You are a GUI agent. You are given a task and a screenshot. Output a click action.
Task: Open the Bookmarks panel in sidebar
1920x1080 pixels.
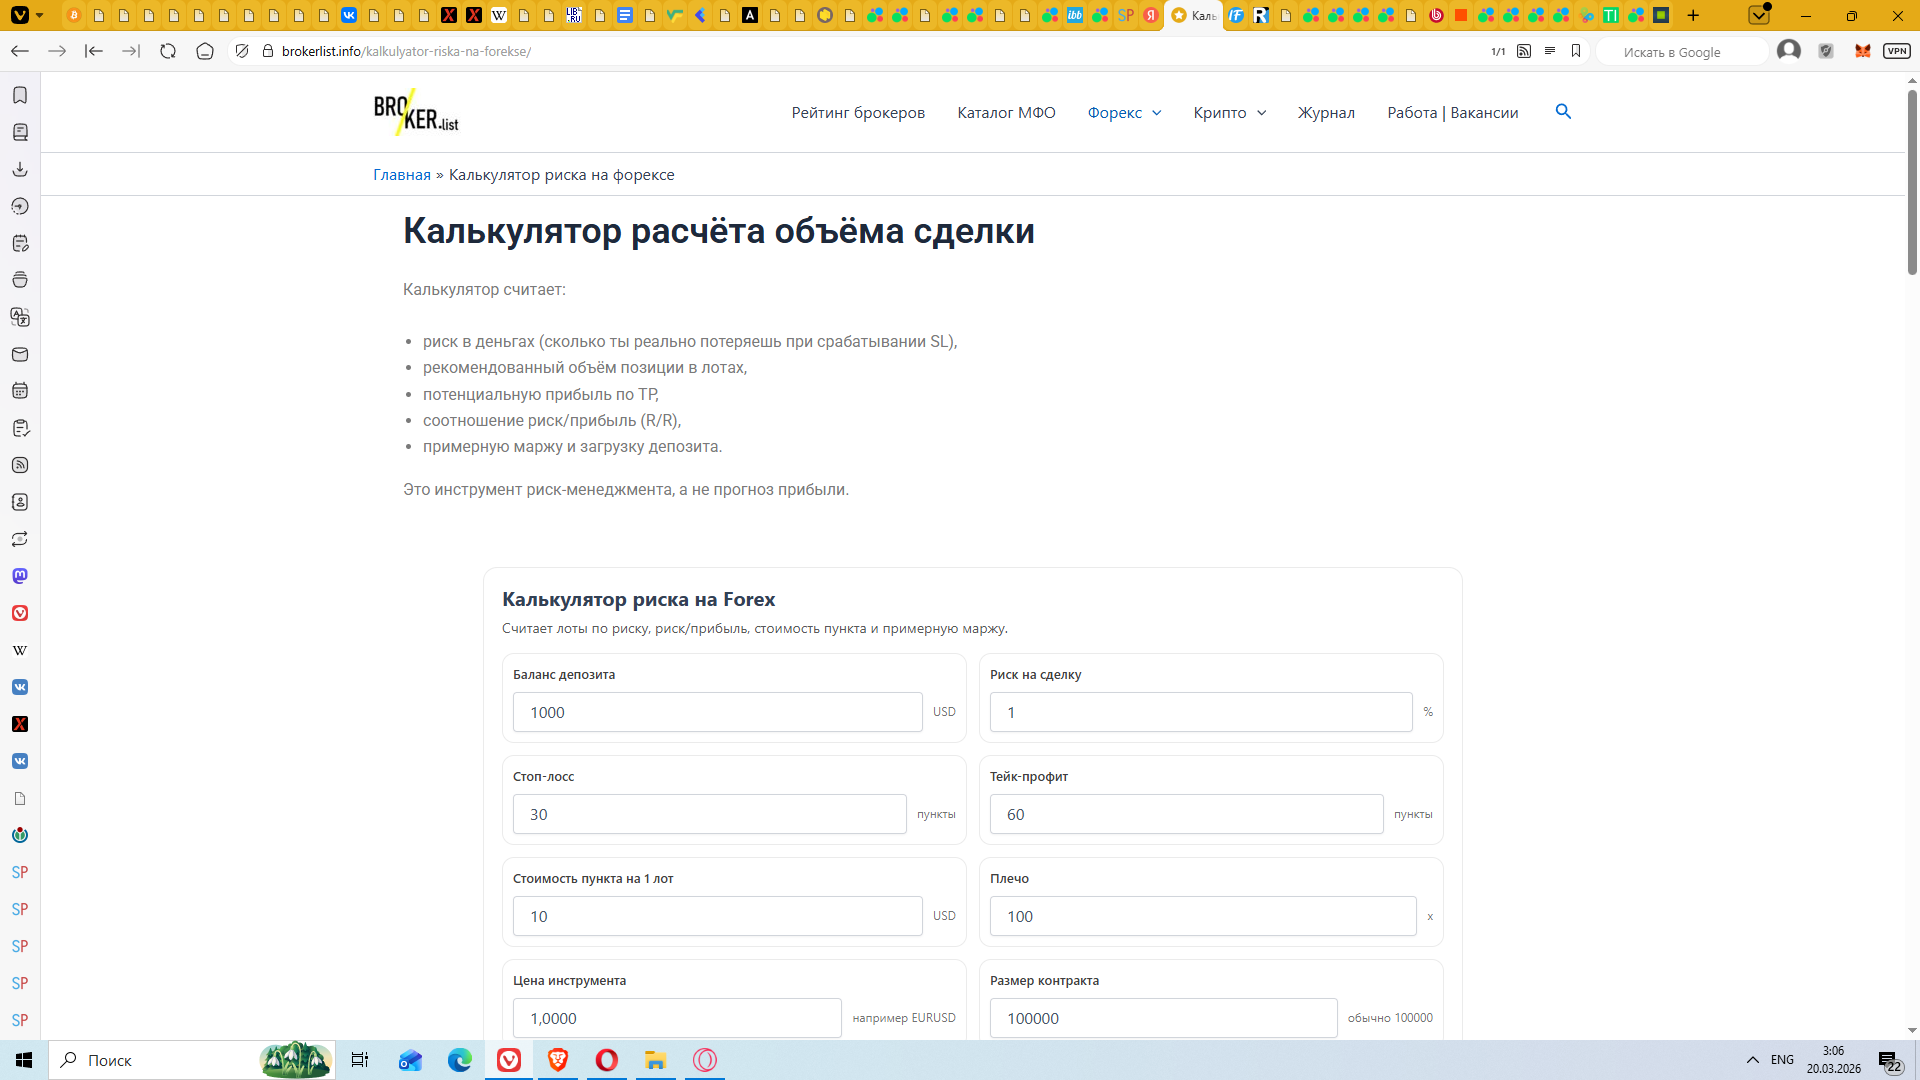pos(20,95)
